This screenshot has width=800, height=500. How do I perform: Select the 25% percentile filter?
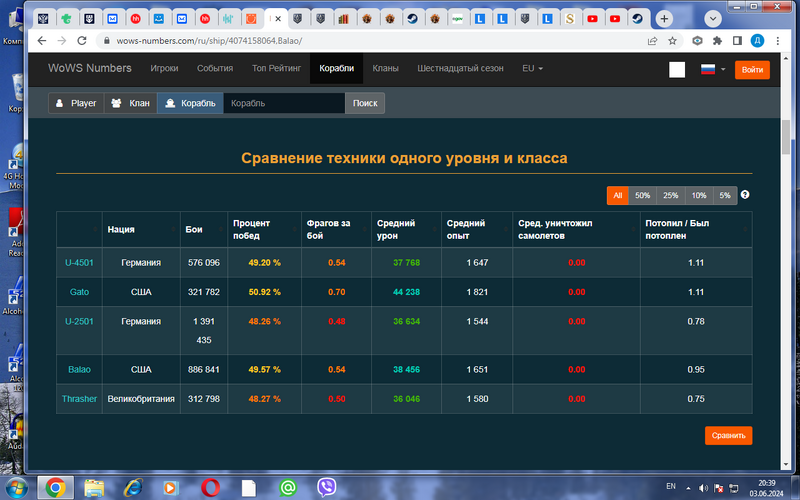pos(670,195)
